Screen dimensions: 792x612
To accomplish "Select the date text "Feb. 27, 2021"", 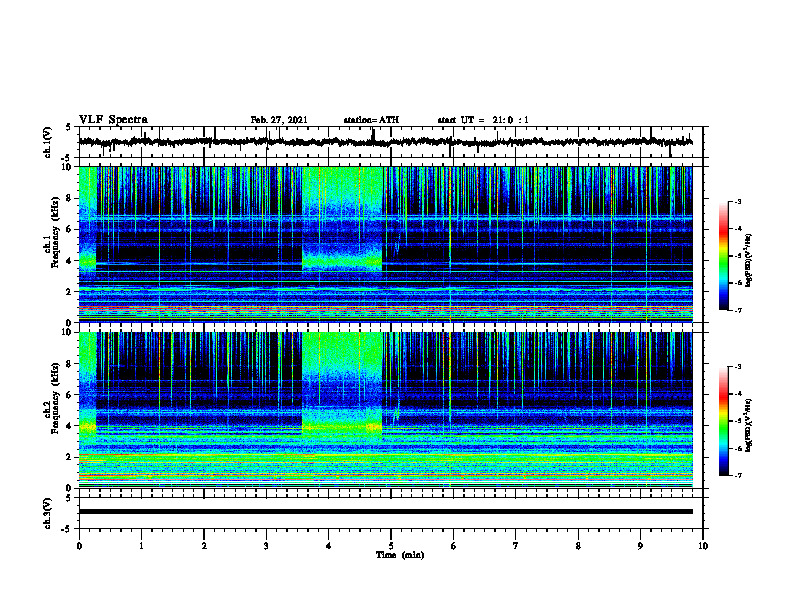I will point(279,120).
